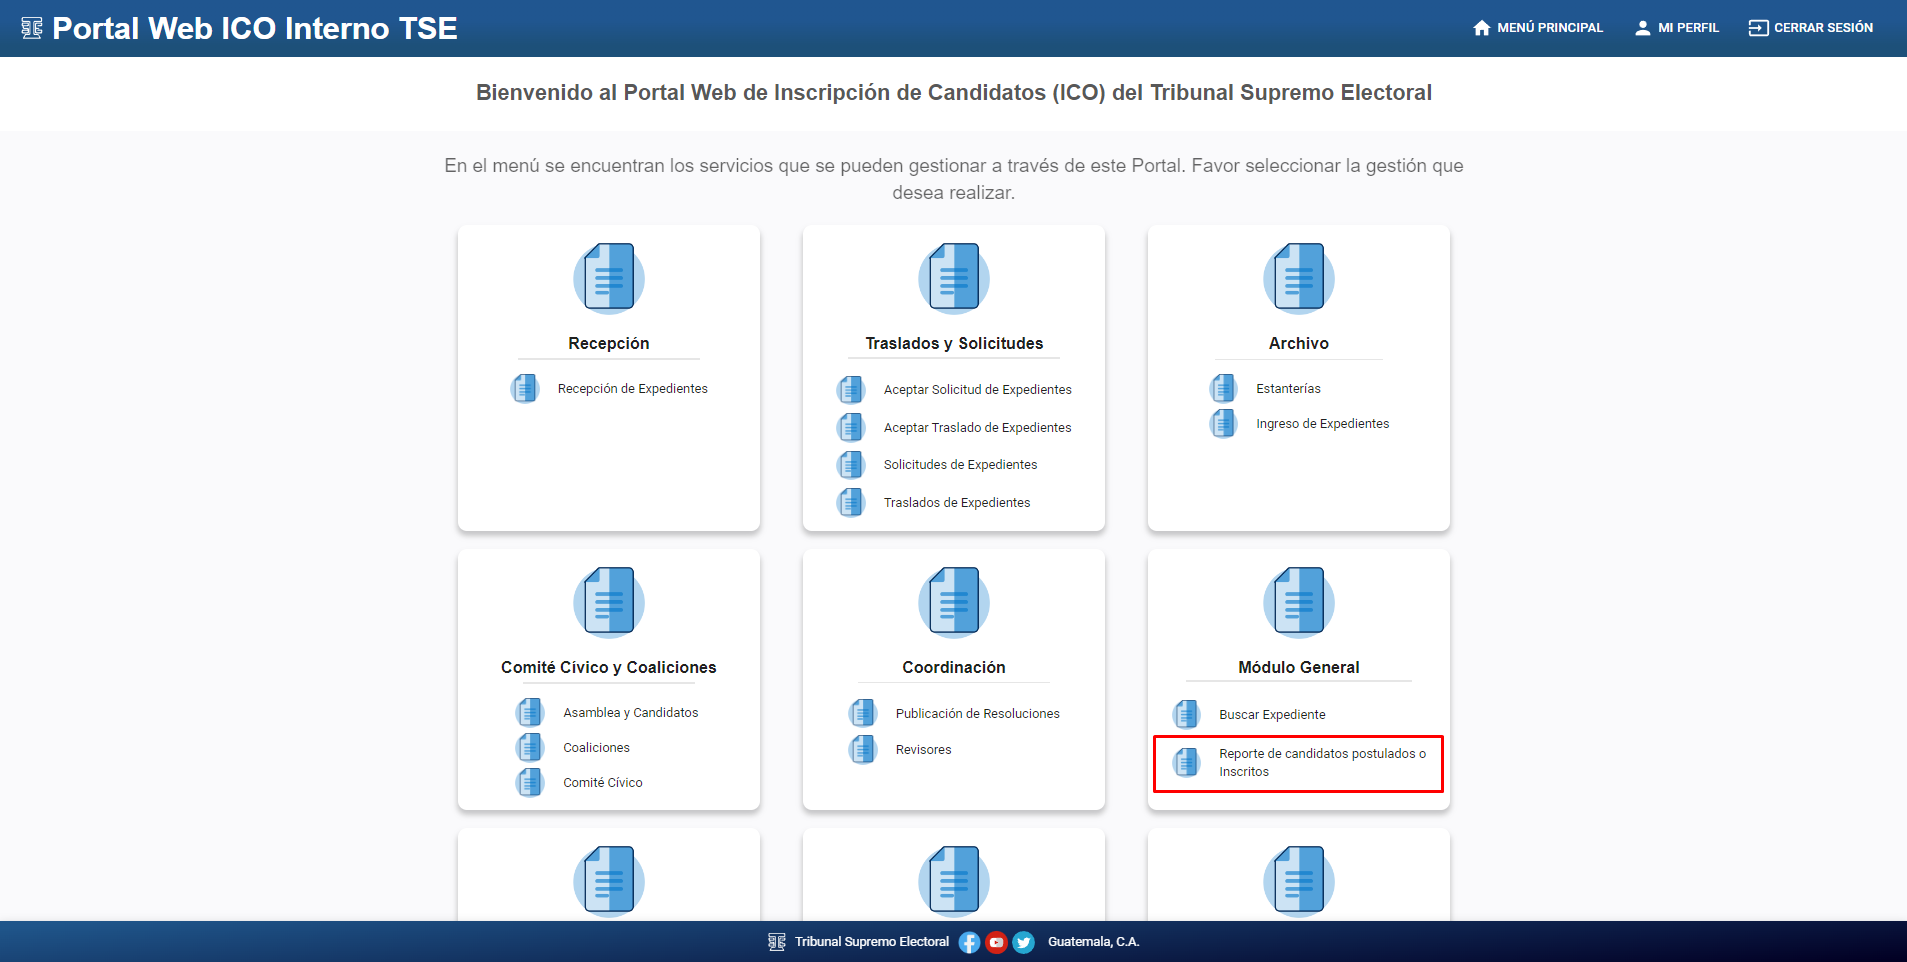The image size is (1907, 962).
Task: Open Asamblea y Candidatos
Action: tap(630, 712)
